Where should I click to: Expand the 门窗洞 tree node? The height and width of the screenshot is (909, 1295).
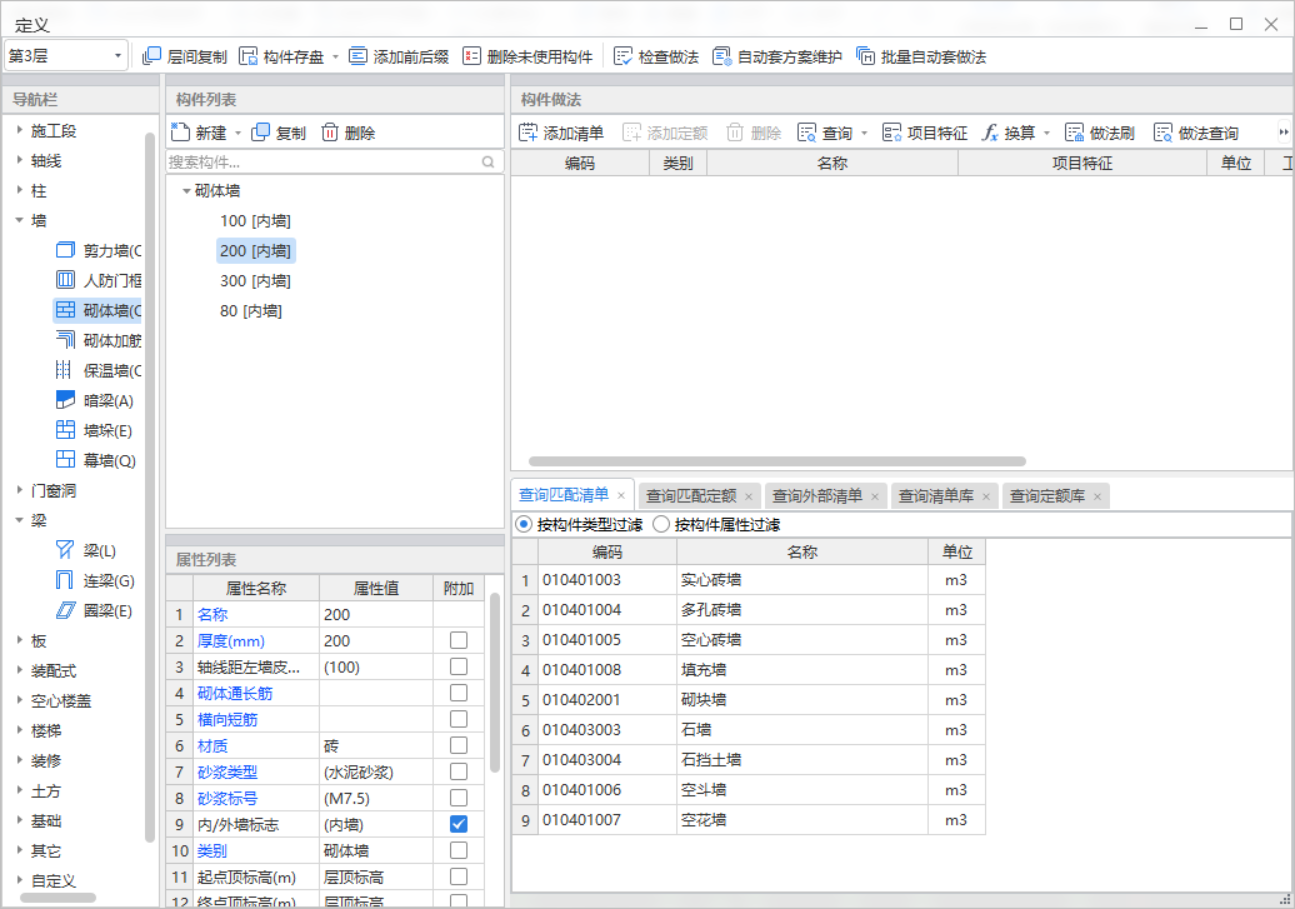pos(19,491)
